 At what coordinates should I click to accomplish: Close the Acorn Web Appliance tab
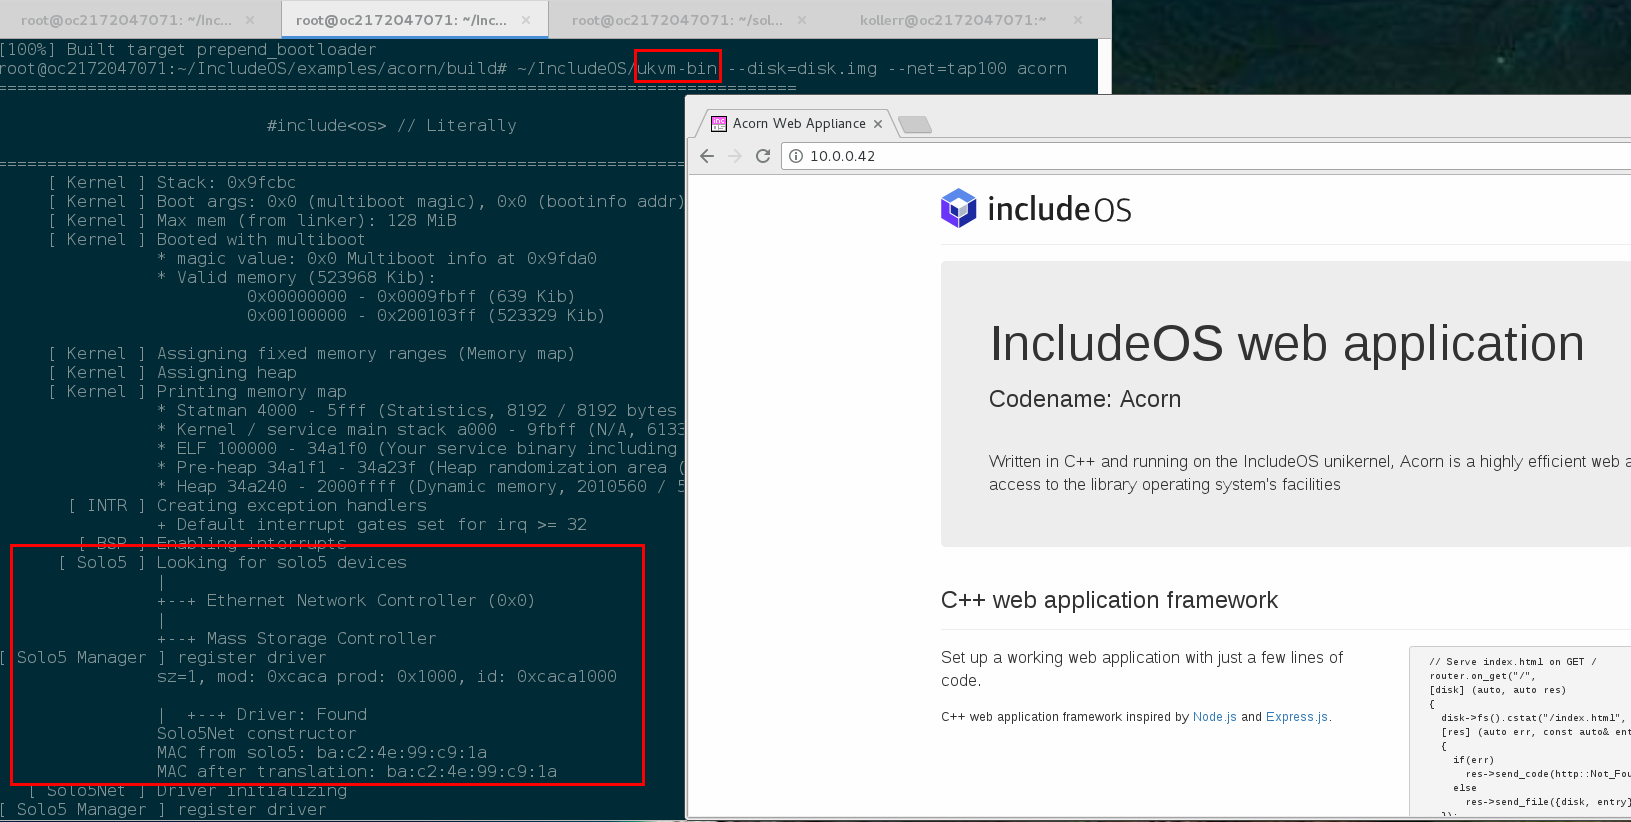point(878,124)
